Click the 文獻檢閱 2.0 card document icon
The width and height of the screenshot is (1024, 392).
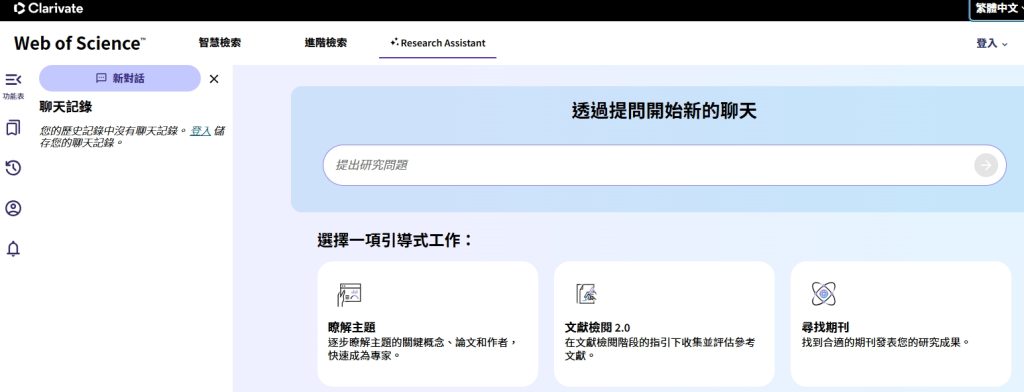point(586,294)
